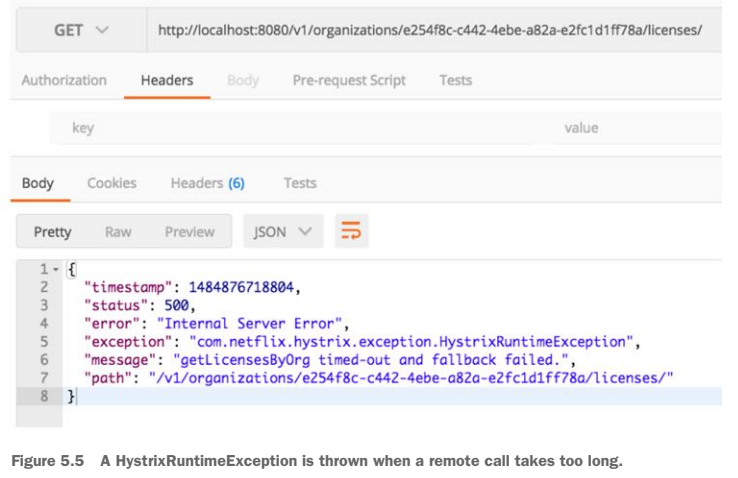
Task: Click the "message" key on line 6
Action: pos(120,360)
